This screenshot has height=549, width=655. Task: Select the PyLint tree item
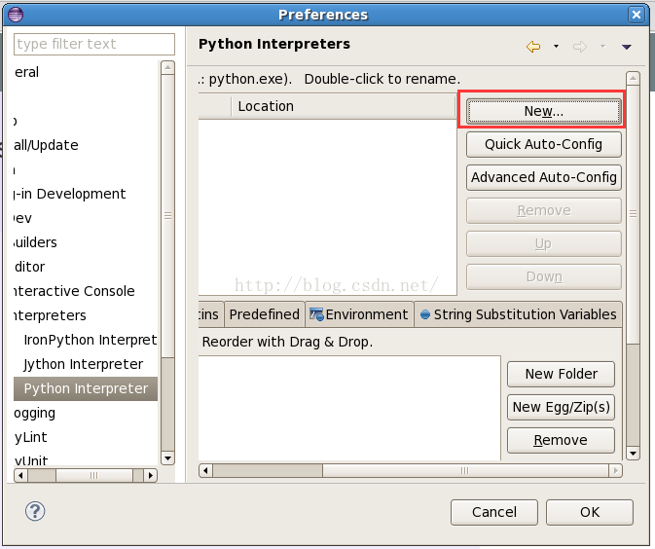point(30,437)
